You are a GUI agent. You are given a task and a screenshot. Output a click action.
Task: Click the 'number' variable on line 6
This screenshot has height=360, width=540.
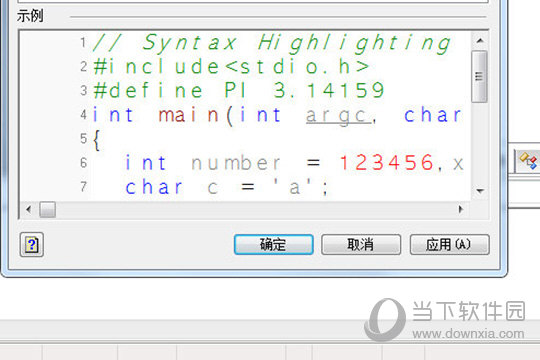(x=236, y=163)
